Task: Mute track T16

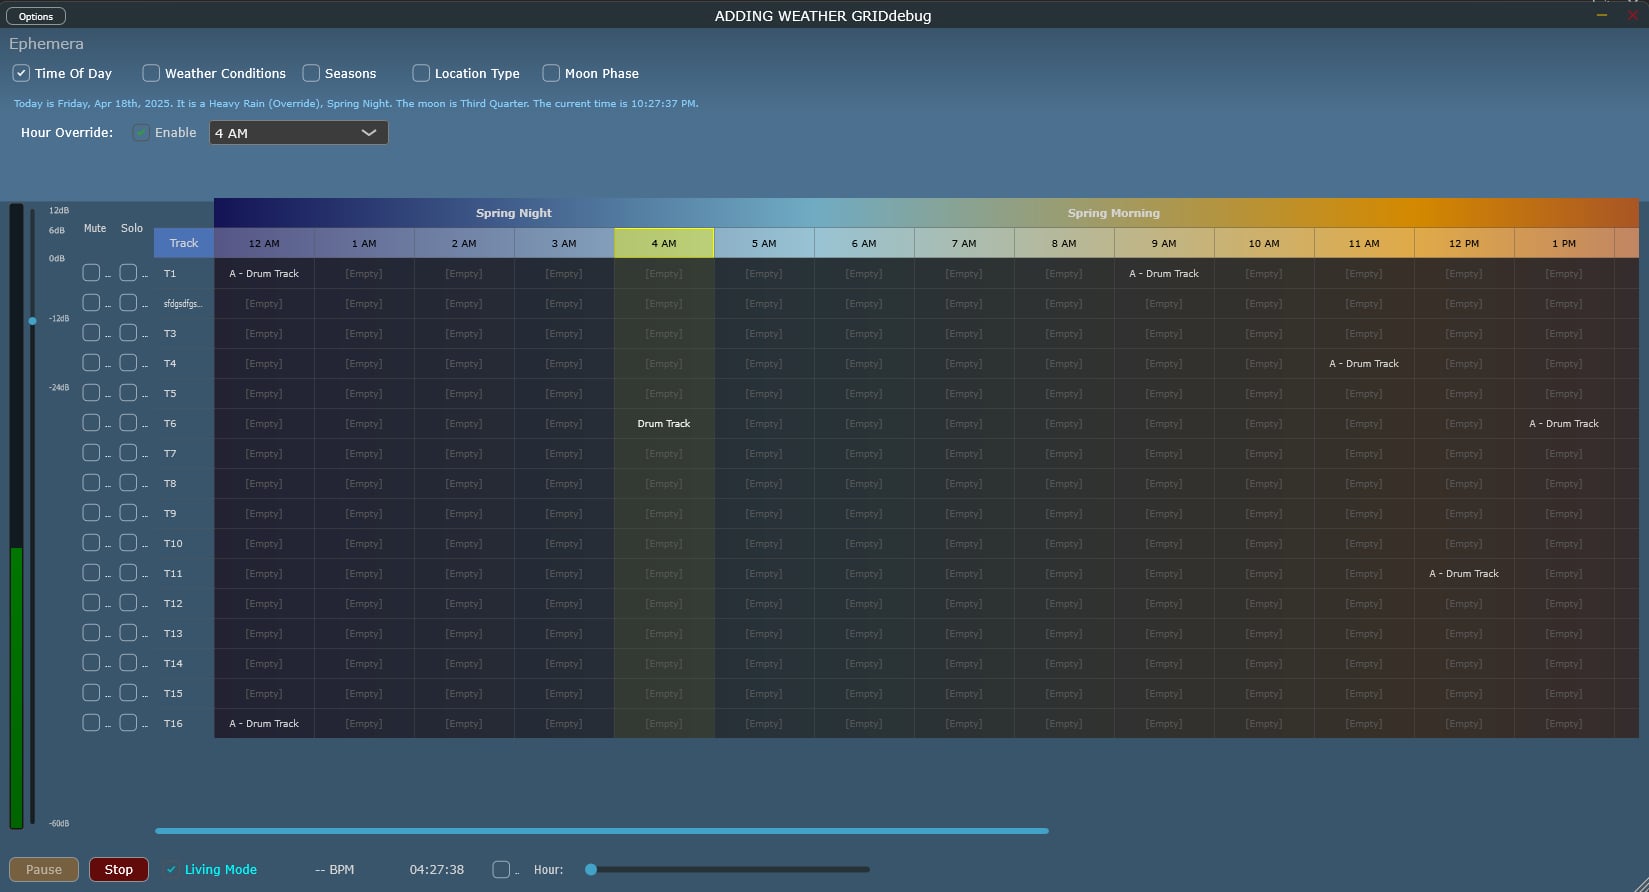Action: pos(91,723)
